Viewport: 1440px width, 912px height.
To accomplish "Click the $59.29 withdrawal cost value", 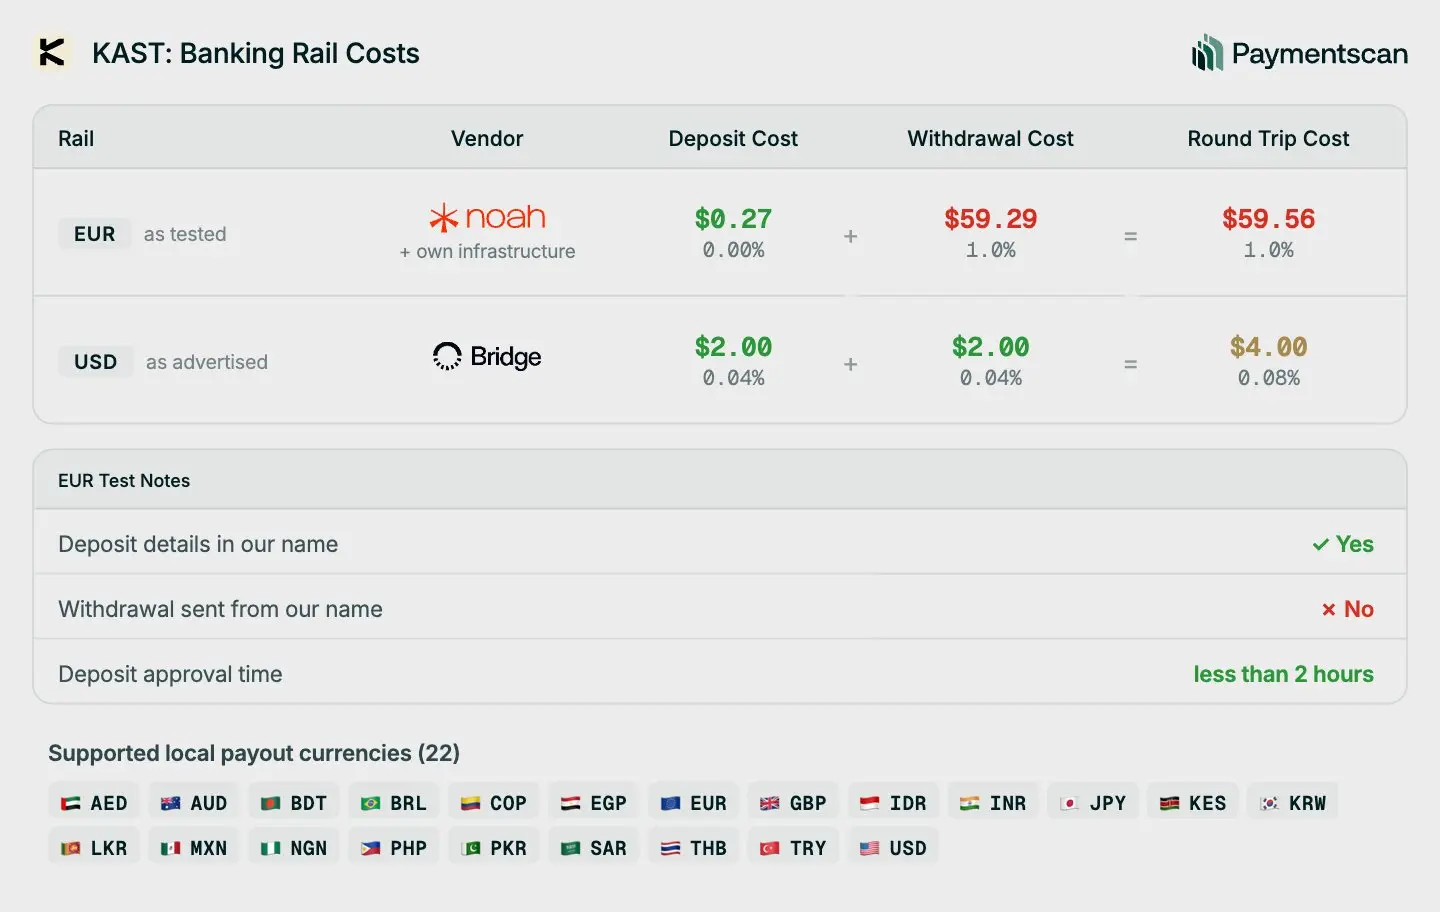I will pos(990,219).
